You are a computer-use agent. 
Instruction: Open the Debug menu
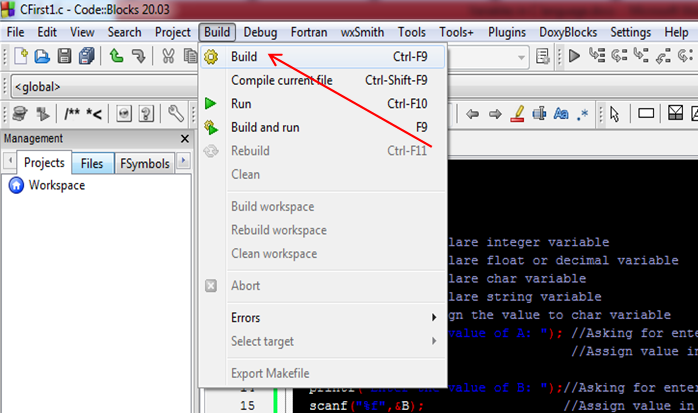coord(260,32)
